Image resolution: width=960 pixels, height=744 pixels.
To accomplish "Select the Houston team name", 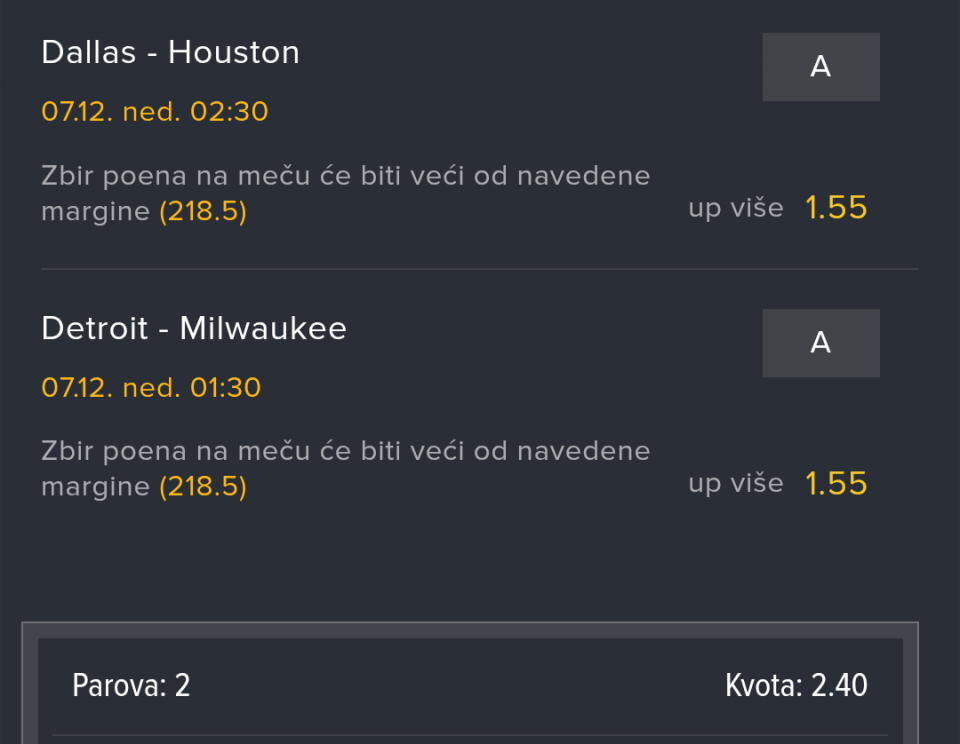I will [x=234, y=52].
